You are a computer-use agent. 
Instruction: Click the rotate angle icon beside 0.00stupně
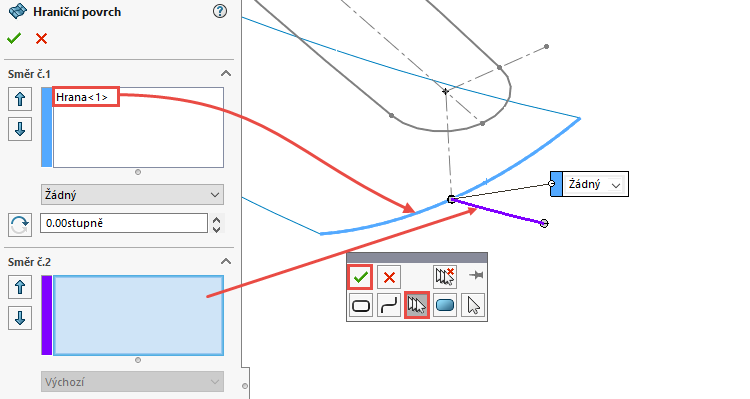20,225
